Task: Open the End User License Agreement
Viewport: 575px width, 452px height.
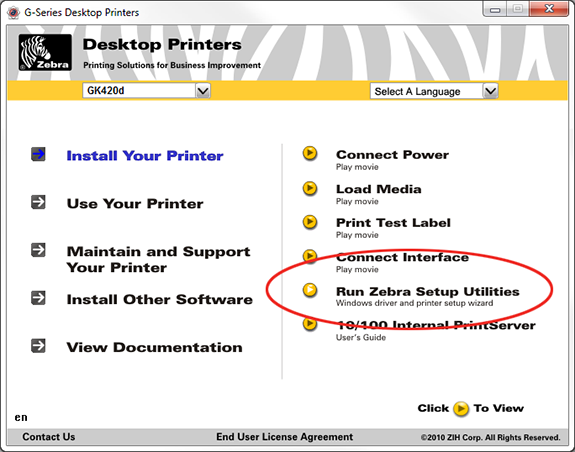Action: click(x=285, y=437)
